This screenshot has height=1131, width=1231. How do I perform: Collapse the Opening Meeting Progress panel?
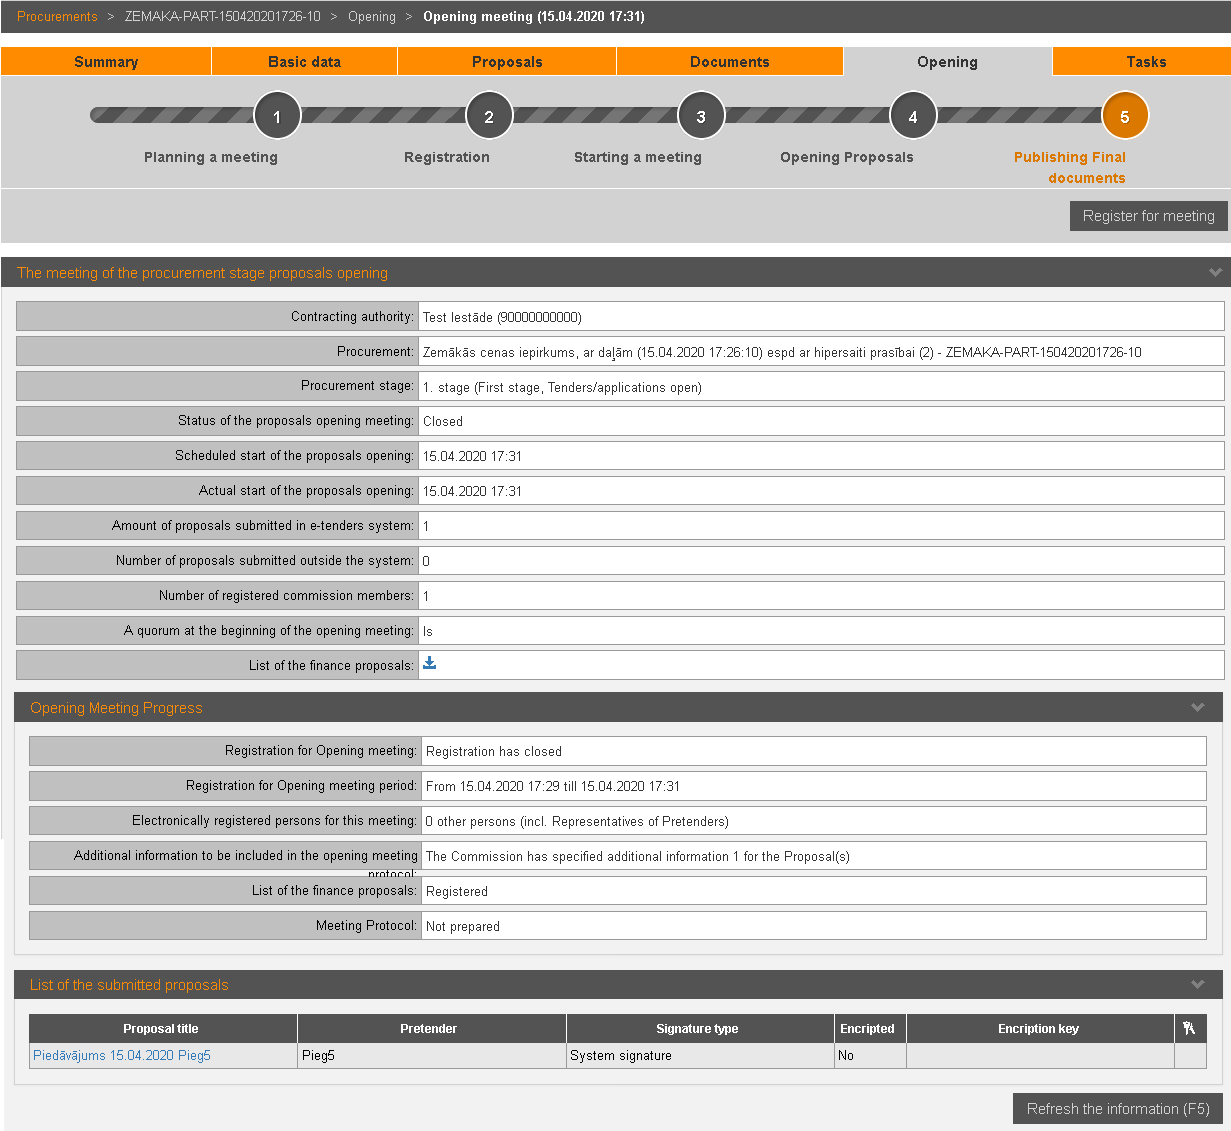tap(1198, 707)
